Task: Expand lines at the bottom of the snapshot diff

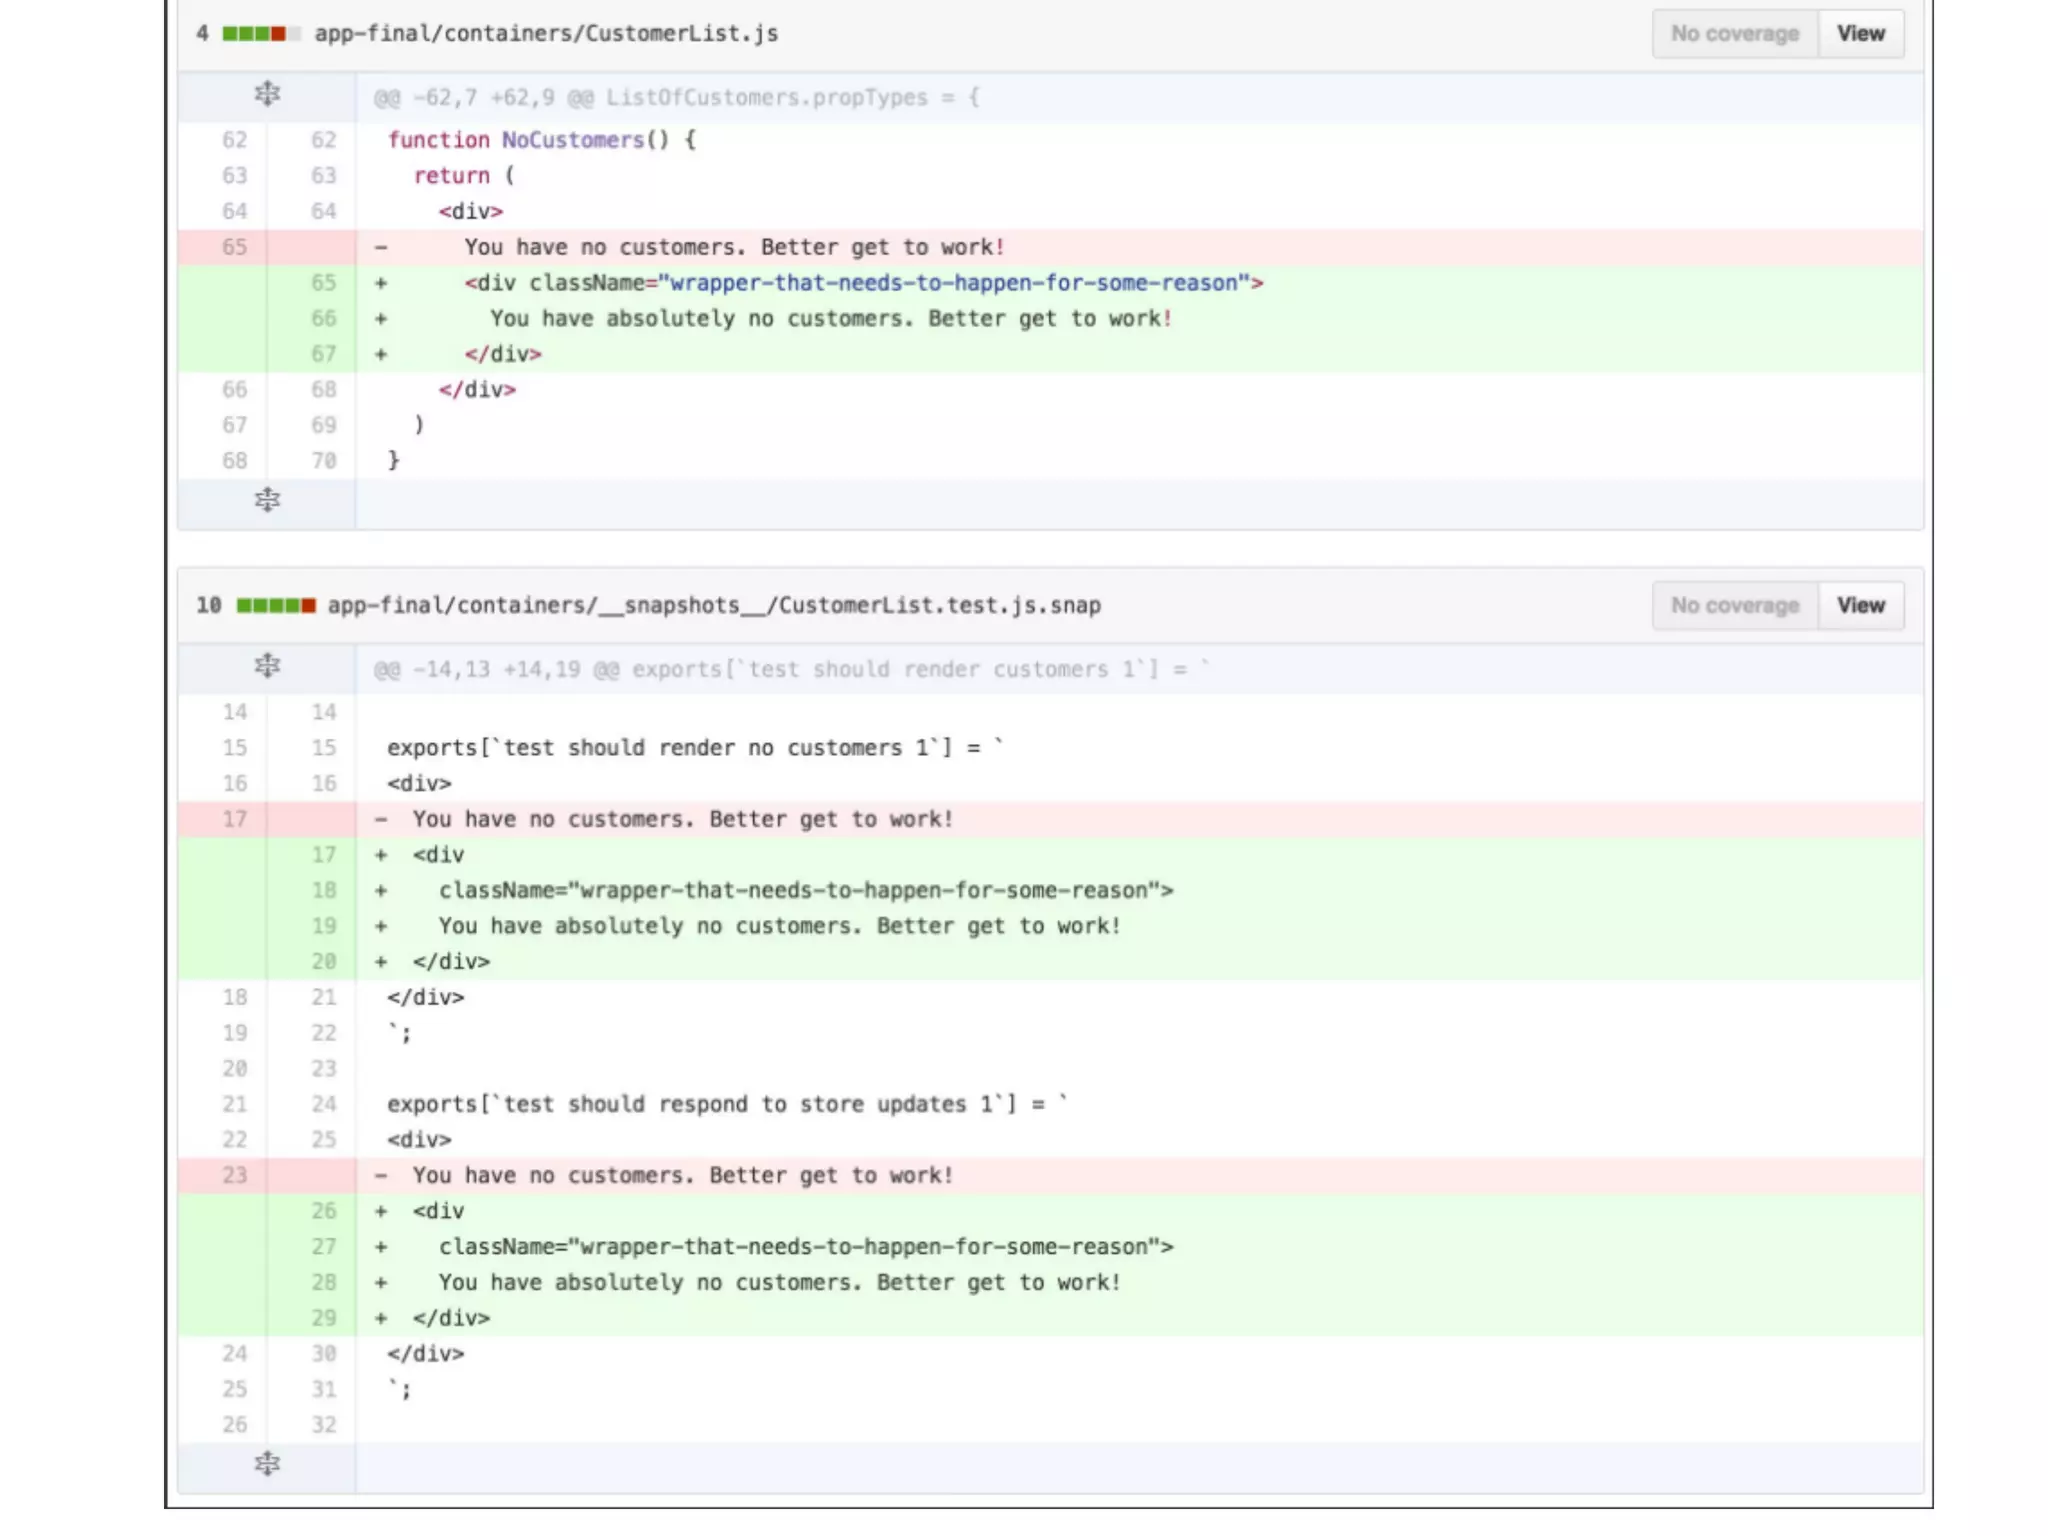Action: click(267, 1465)
